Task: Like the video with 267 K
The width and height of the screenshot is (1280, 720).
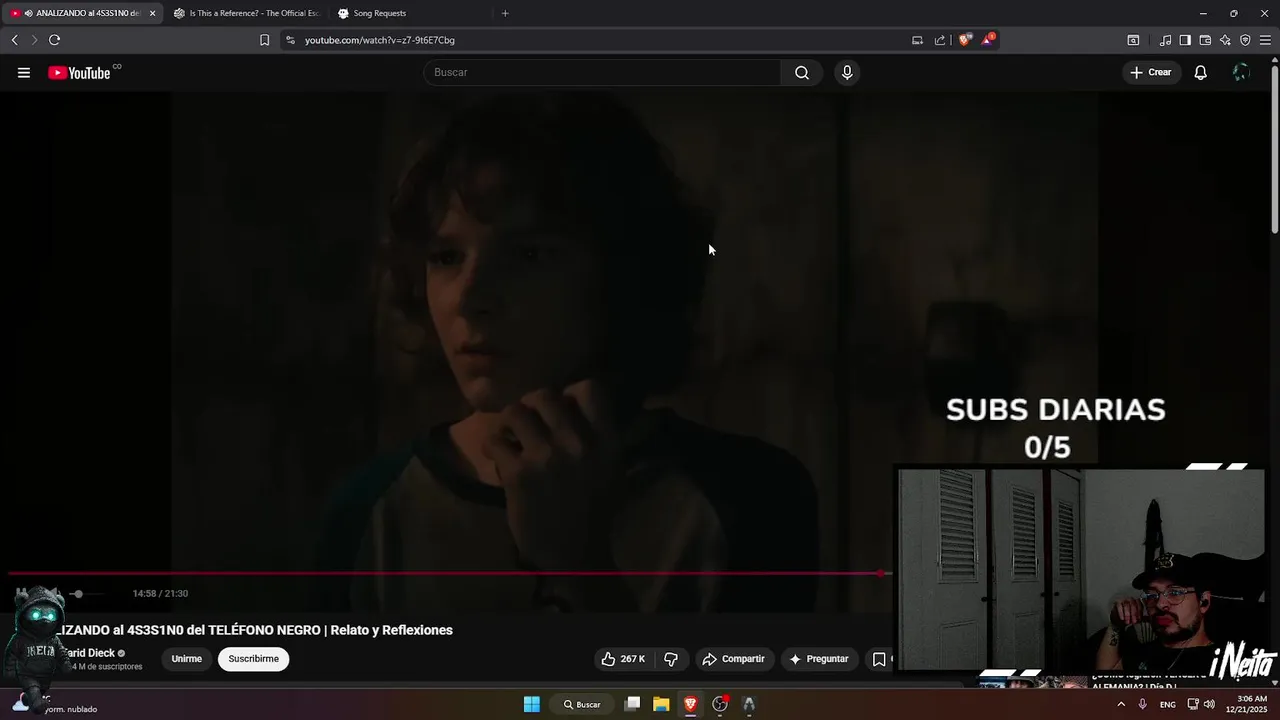Action: pos(623,659)
